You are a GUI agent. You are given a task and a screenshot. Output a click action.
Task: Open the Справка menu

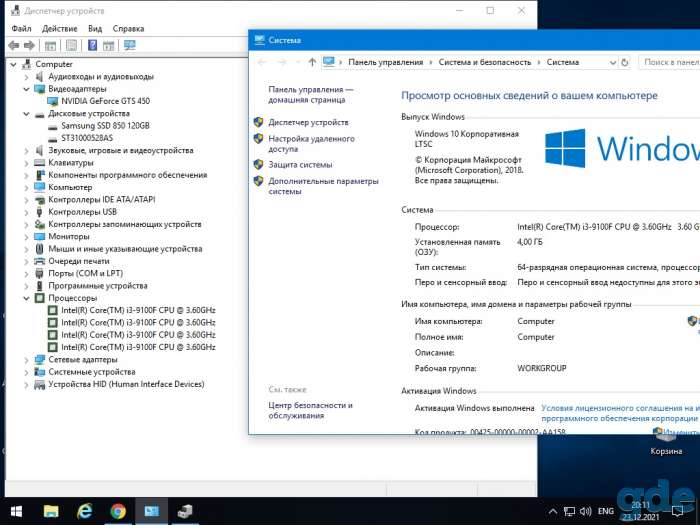128,29
